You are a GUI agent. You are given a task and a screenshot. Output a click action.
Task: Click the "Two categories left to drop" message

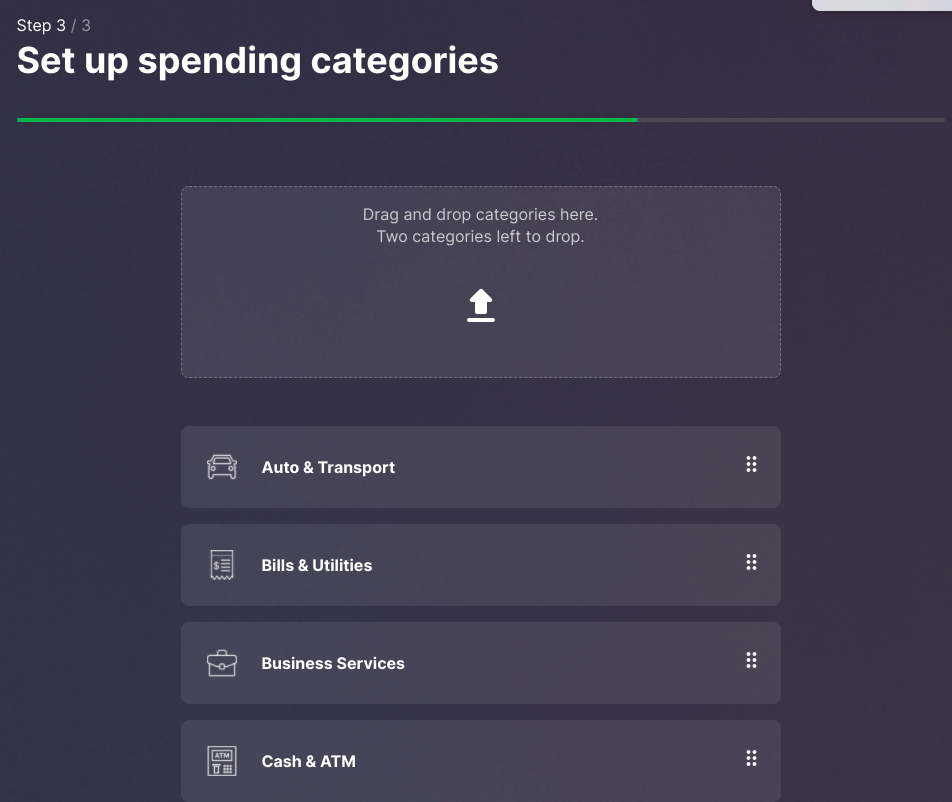[480, 237]
